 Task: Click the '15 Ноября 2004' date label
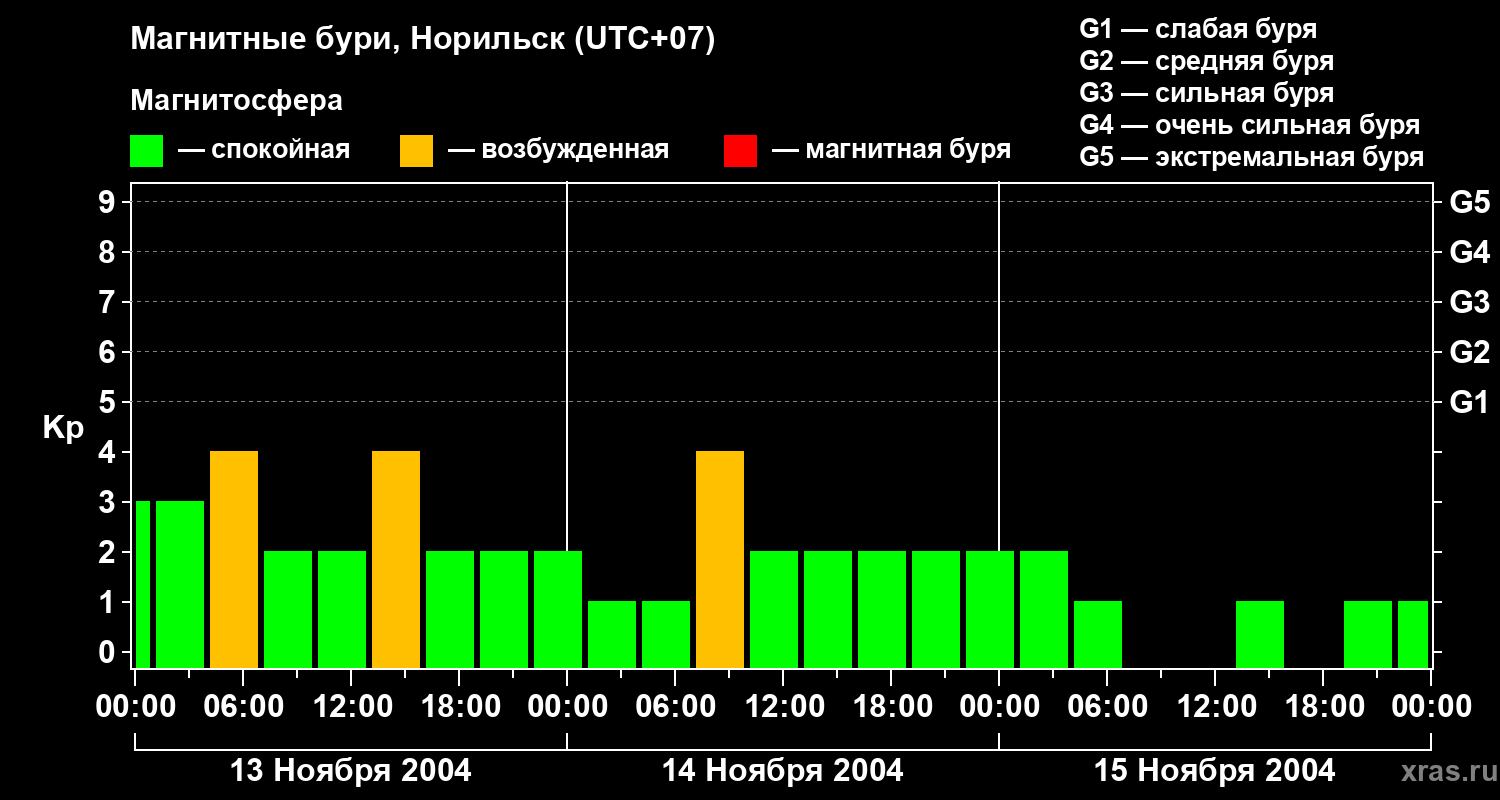tap(1215, 770)
